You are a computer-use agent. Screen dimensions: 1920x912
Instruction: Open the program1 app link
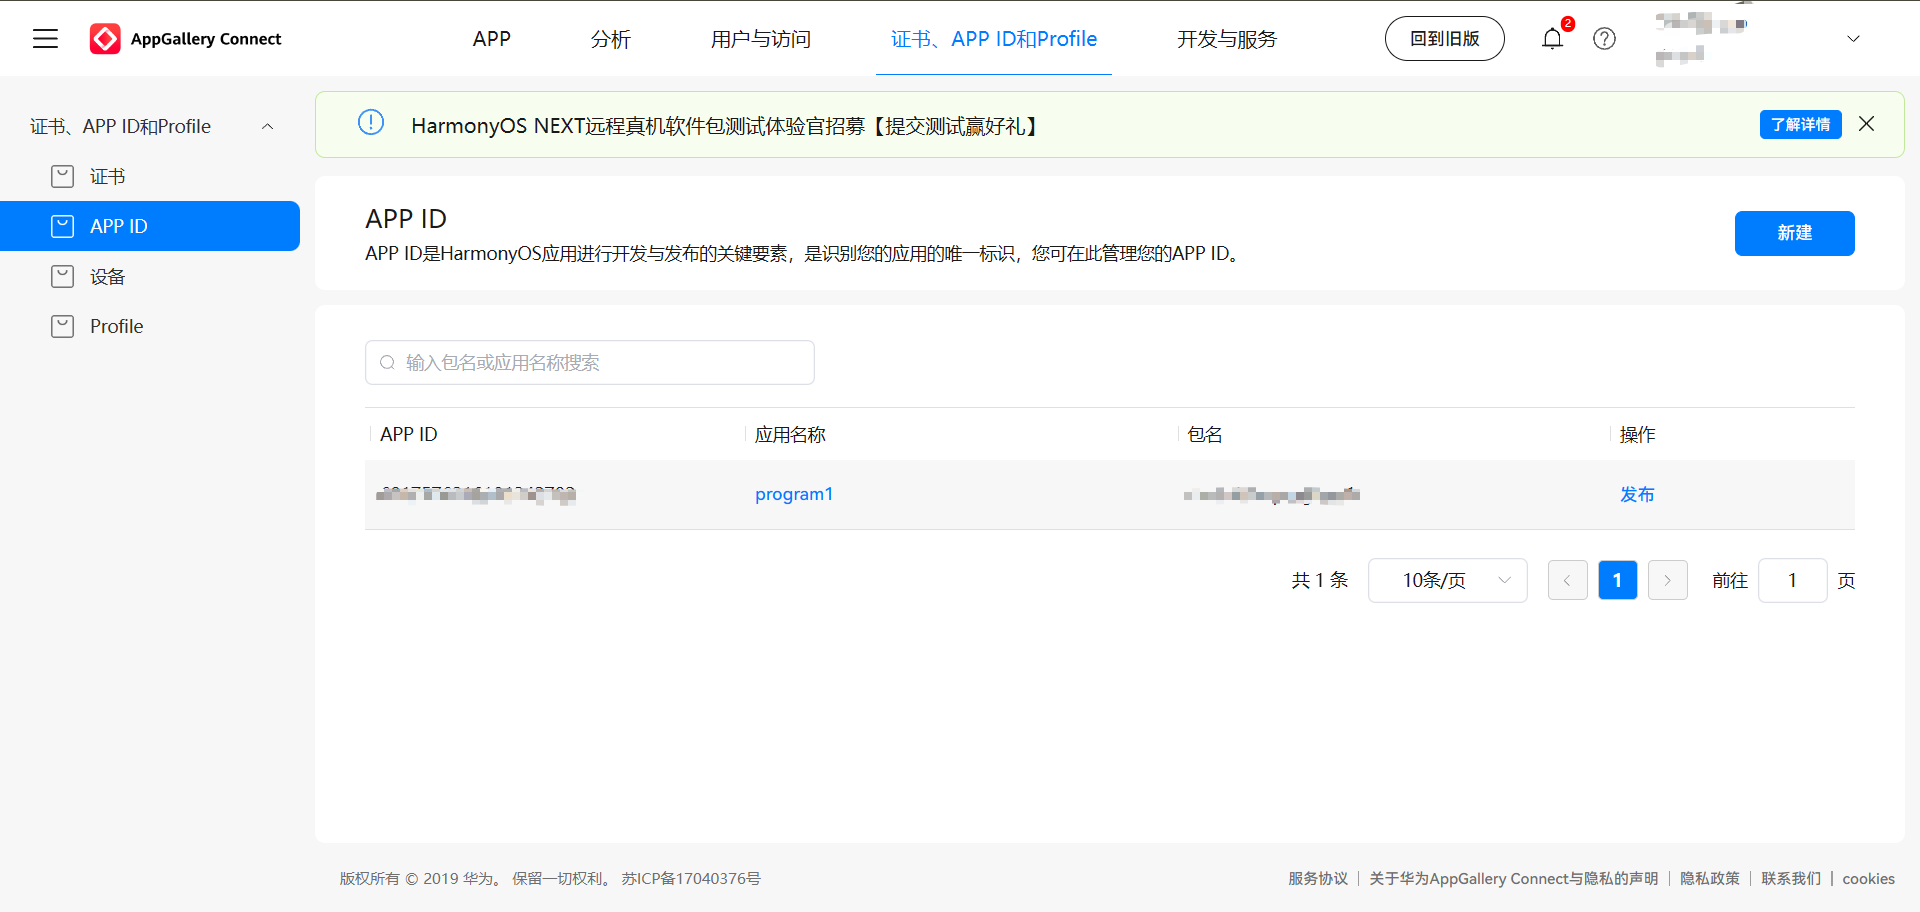794,494
